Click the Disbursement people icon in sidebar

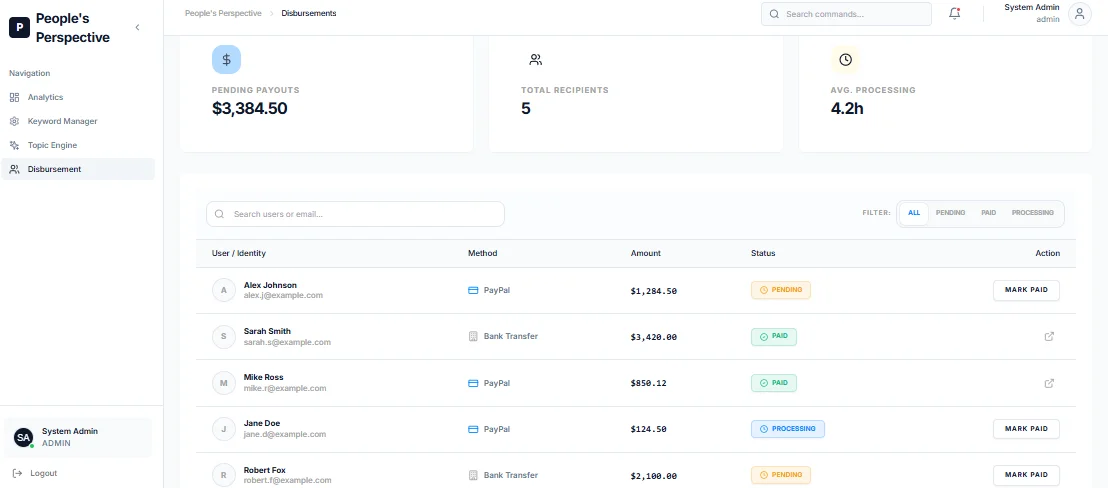pos(14,169)
